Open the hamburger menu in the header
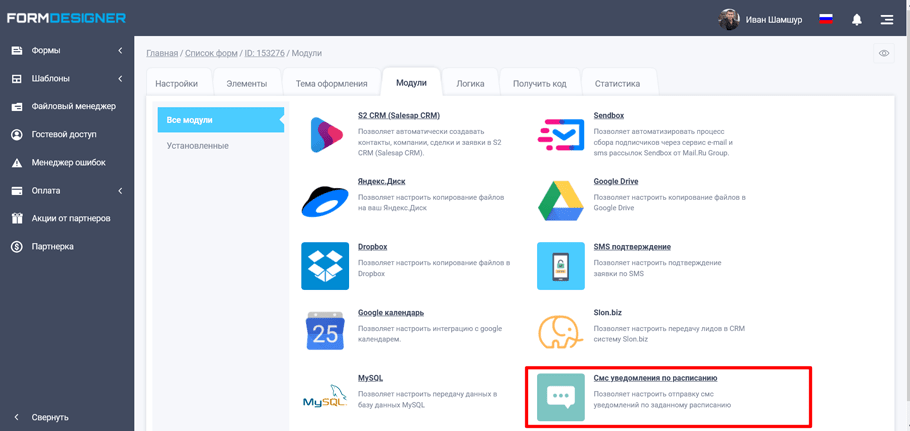 [x=887, y=19]
